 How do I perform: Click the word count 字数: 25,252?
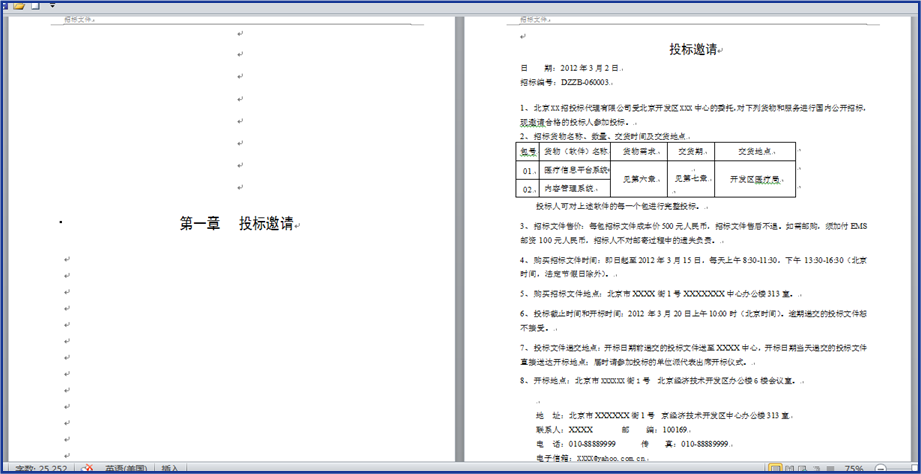coord(41,469)
